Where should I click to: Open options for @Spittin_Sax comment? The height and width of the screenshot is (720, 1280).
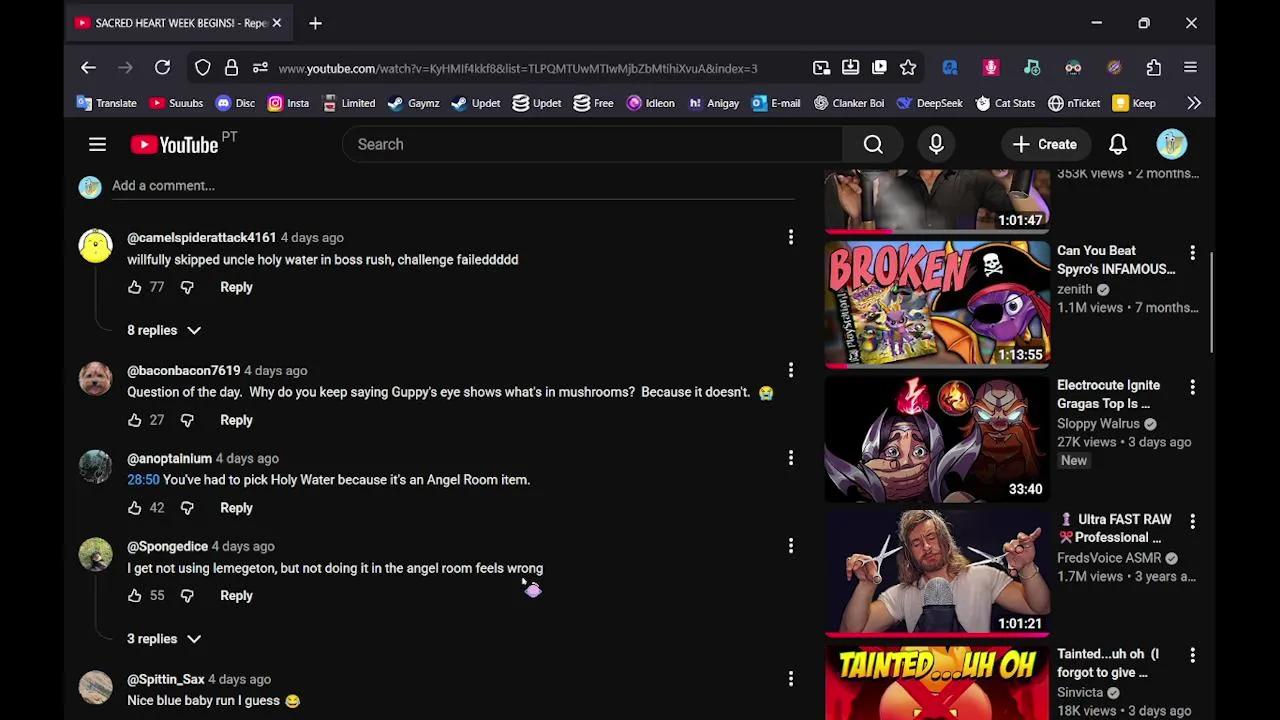(x=790, y=679)
